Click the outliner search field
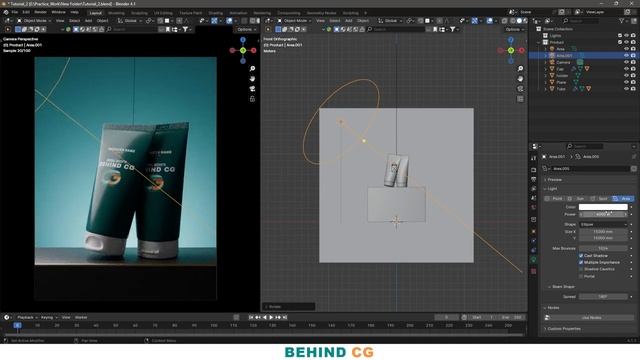Viewport: 640px width, 360px height. pos(580,20)
